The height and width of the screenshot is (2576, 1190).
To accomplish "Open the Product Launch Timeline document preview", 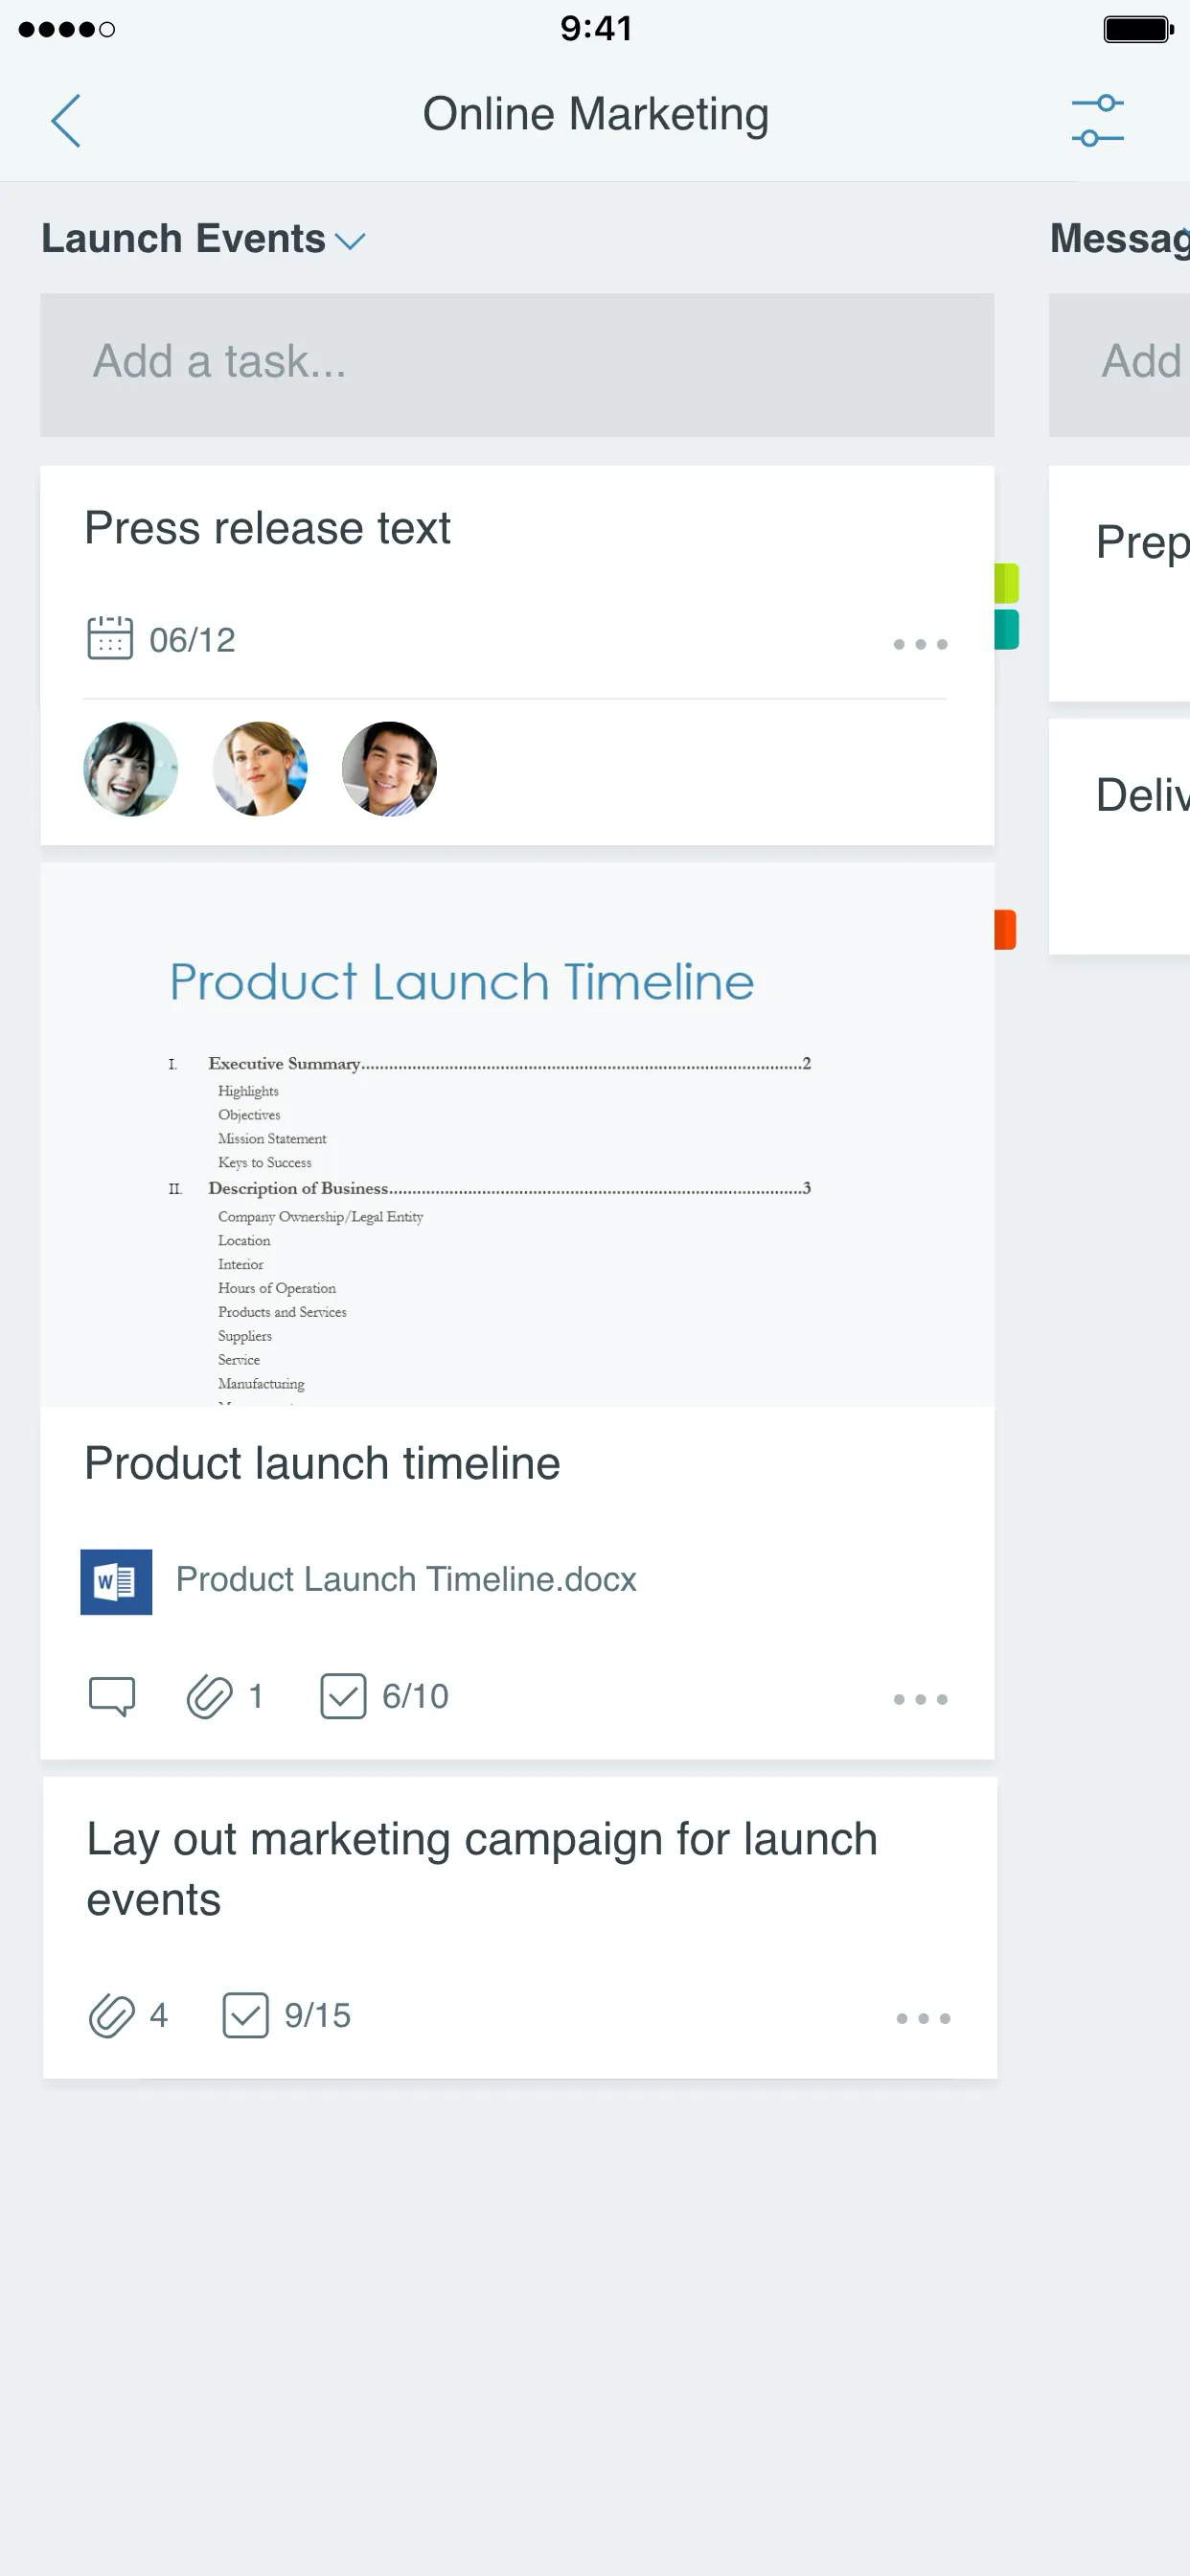I will tap(517, 1135).
